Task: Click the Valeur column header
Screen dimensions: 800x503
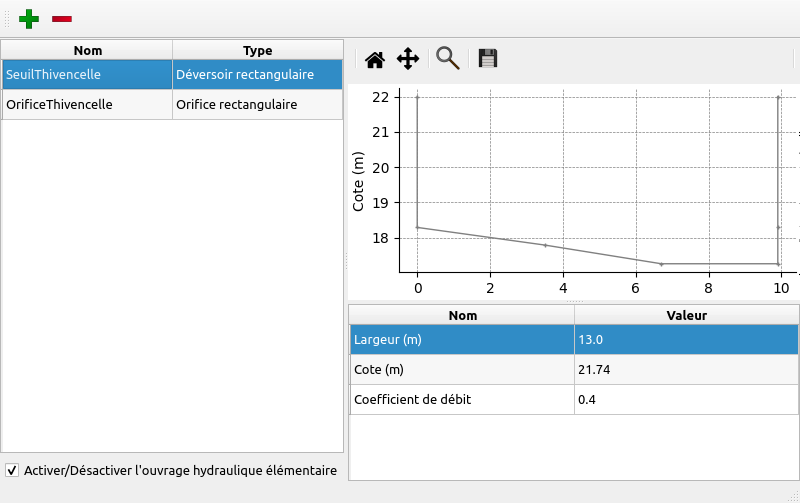Action: tap(686, 315)
